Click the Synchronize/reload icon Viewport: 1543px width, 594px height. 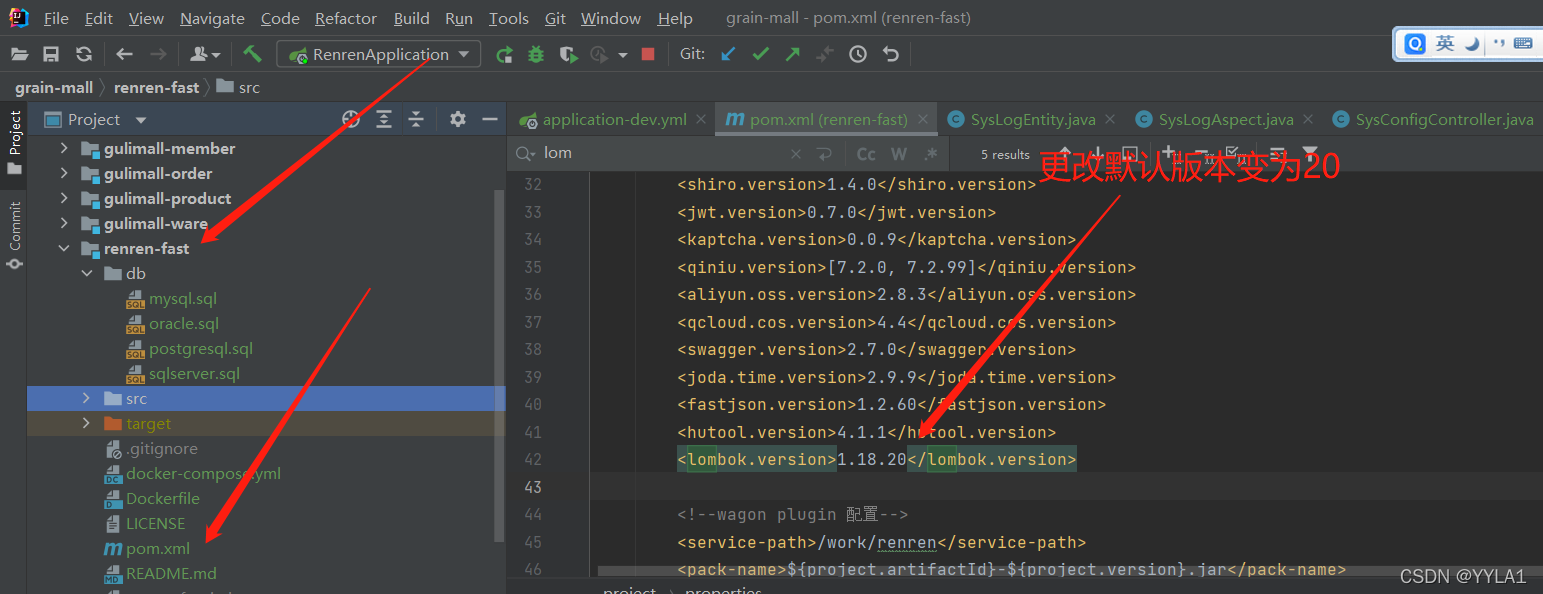click(84, 54)
